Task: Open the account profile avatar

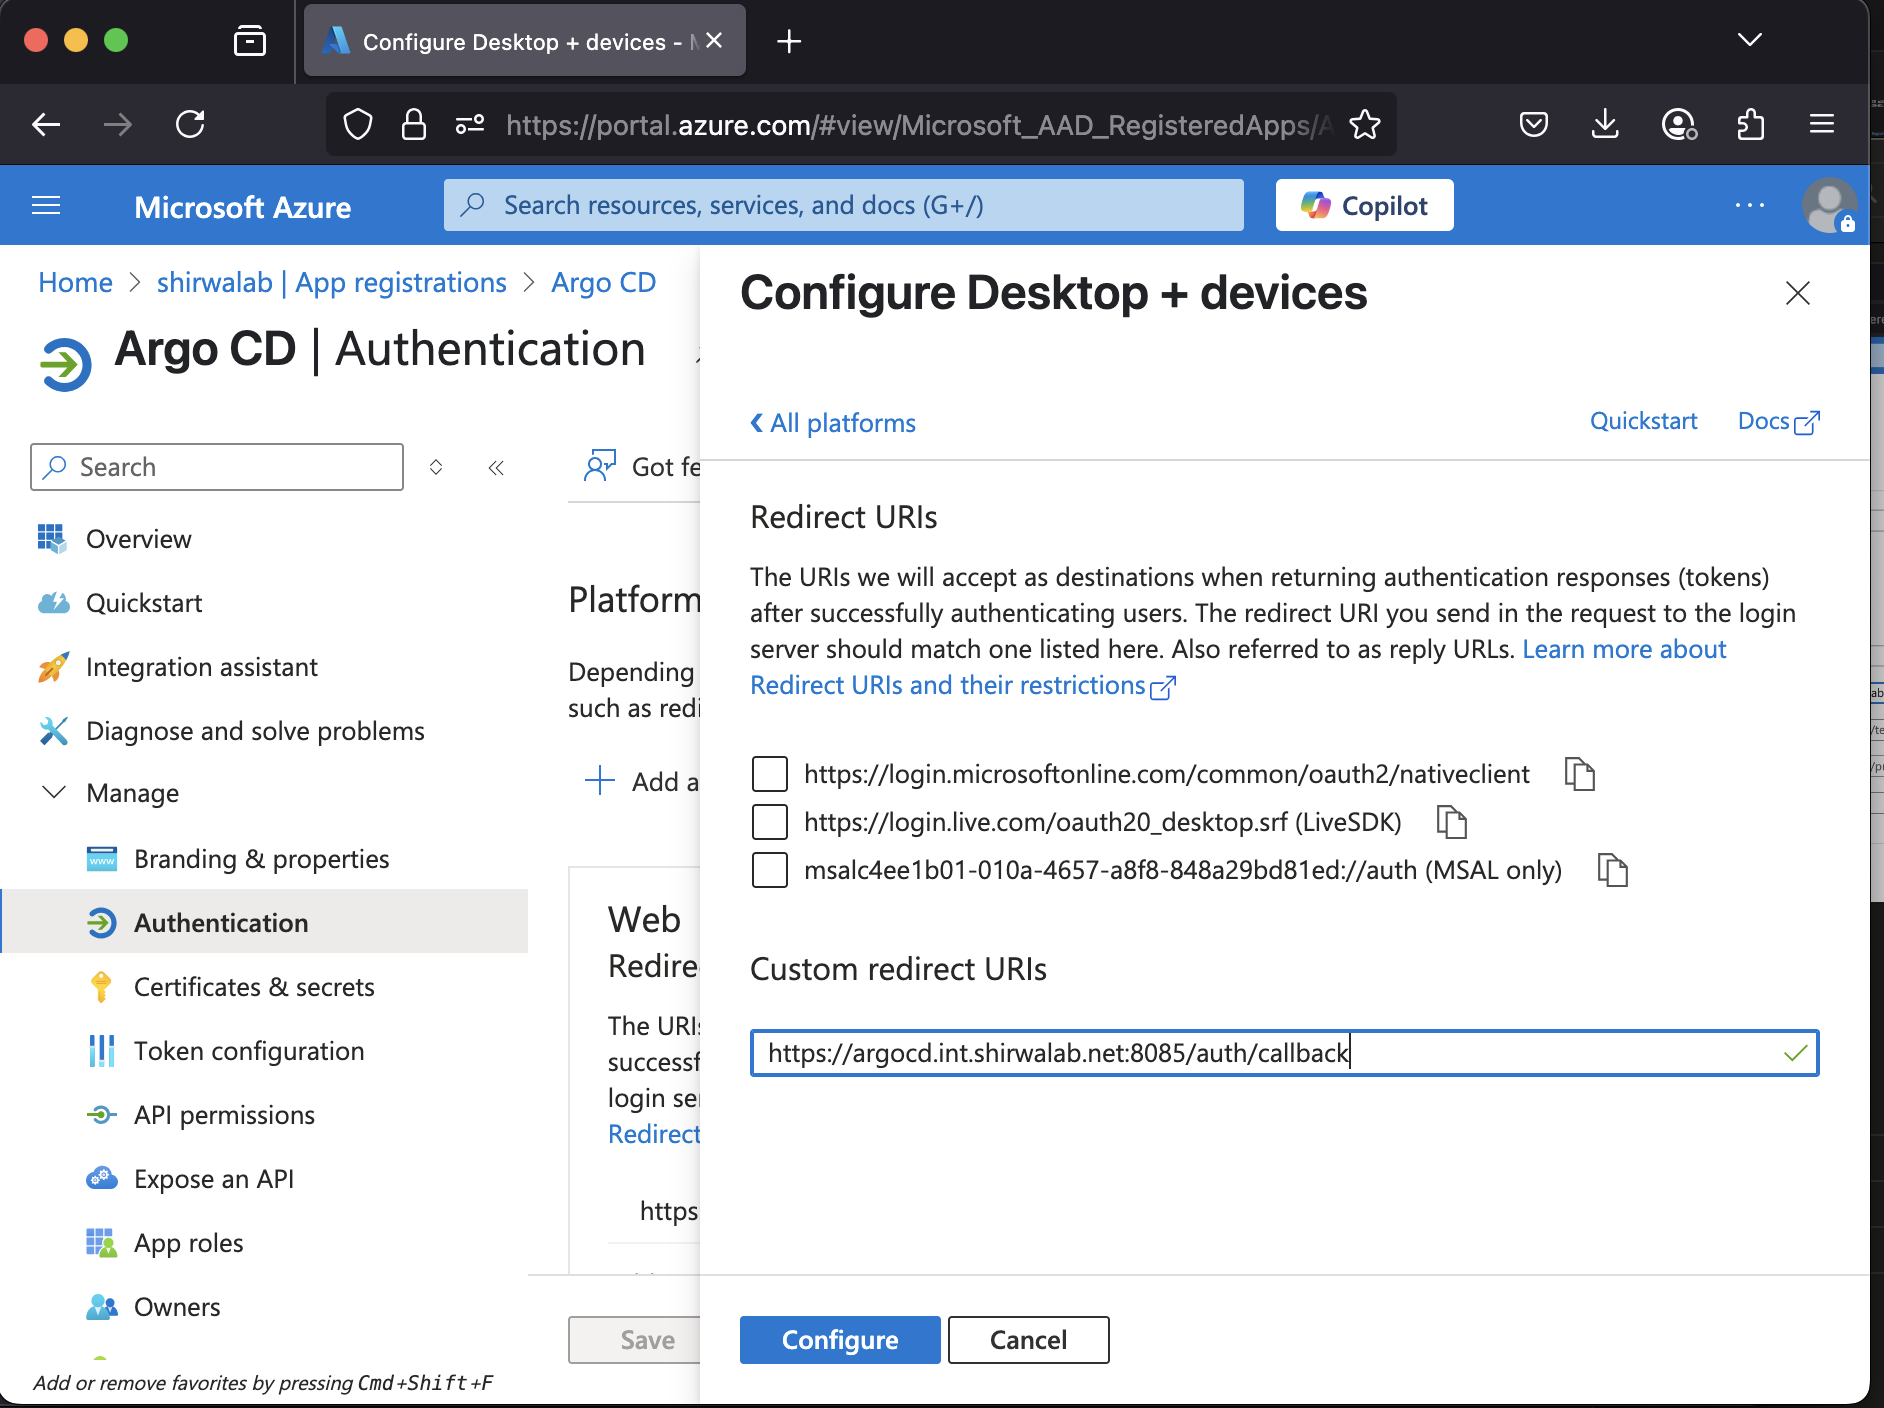Action: (x=1829, y=205)
